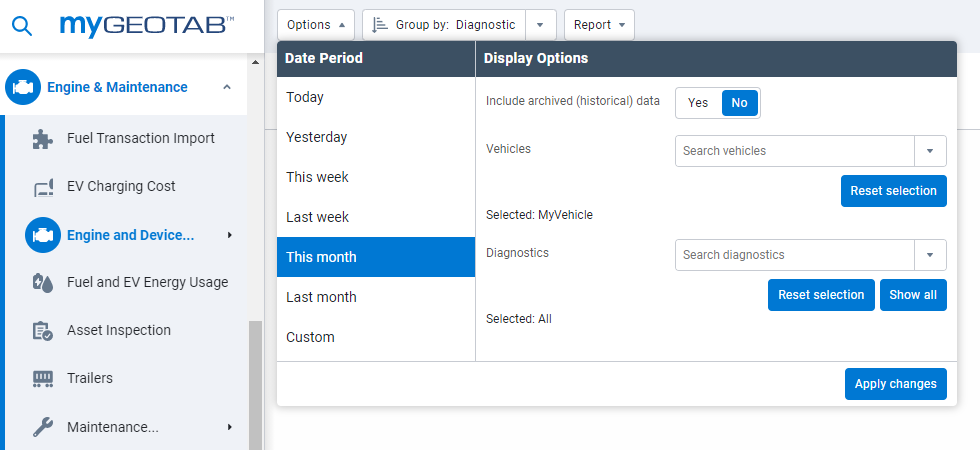Click the Asset Inspection clipboard icon
The image size is (980, 450).
click(x=42, y=331)
